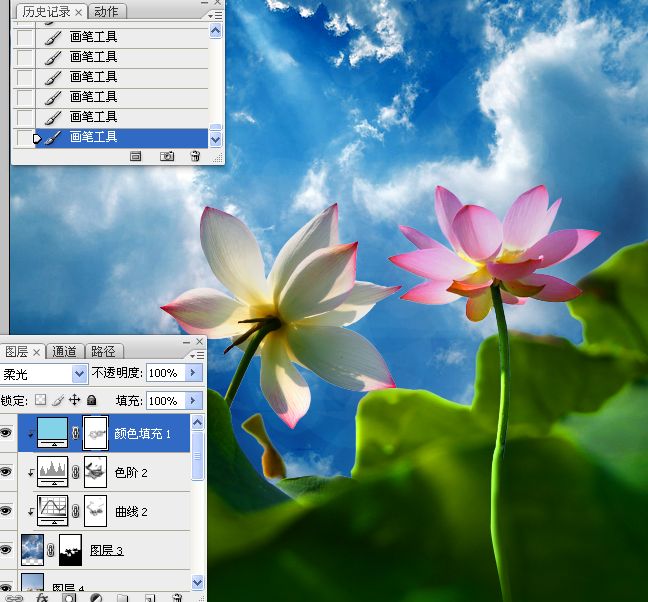The height and width of the screenshot is (602, 648).
Task: Switch to the 历史记录 tab
Action: [46, 12]
